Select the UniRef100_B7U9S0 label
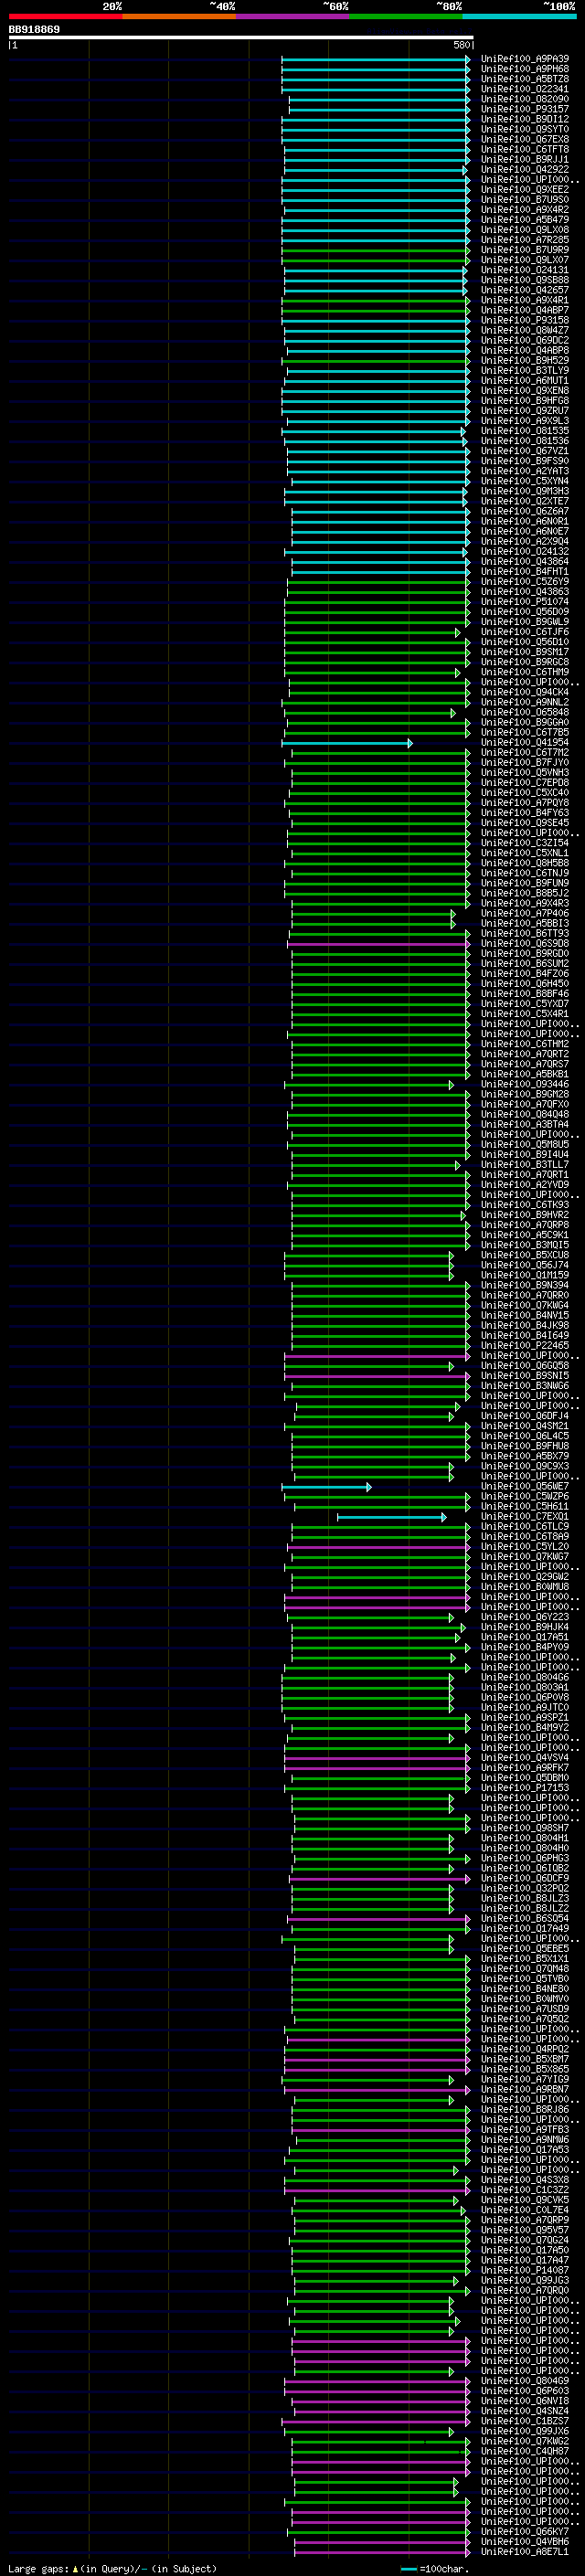585x2576 pixels. coord(525,199)
